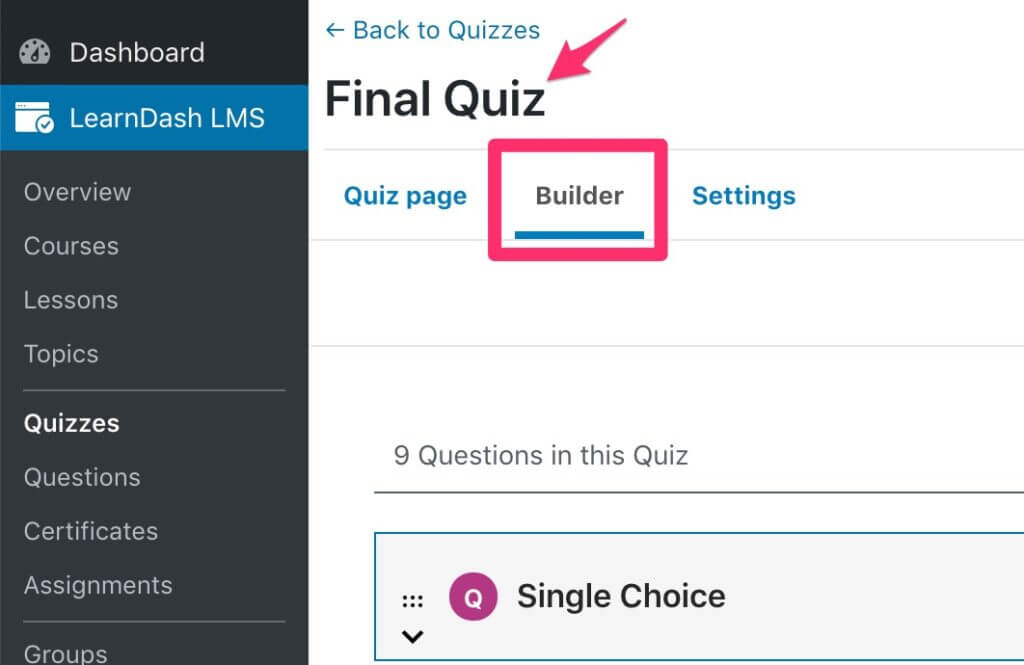The width and height of the screenshot is (1024, 665).
Task: Open the Questions submenu item
Action: pyautogui.click(x=82, y=477)
